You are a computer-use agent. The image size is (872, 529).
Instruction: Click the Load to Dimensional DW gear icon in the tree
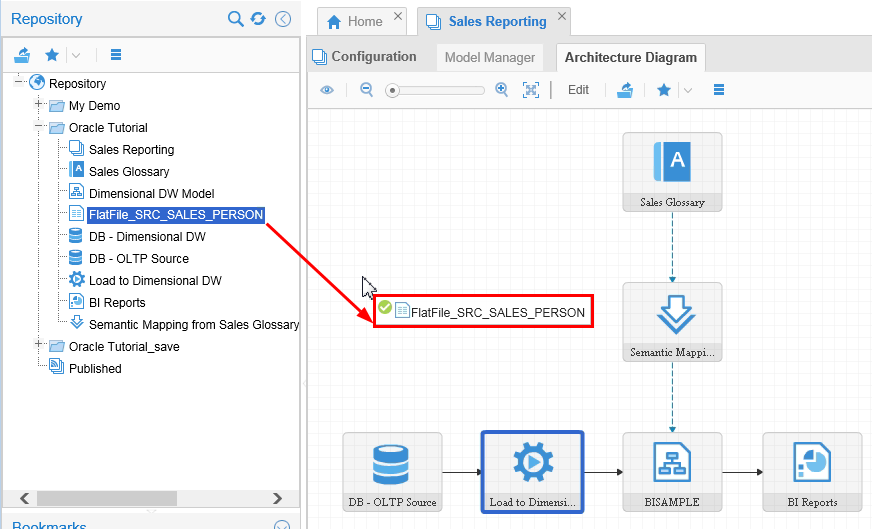[77, 279]
